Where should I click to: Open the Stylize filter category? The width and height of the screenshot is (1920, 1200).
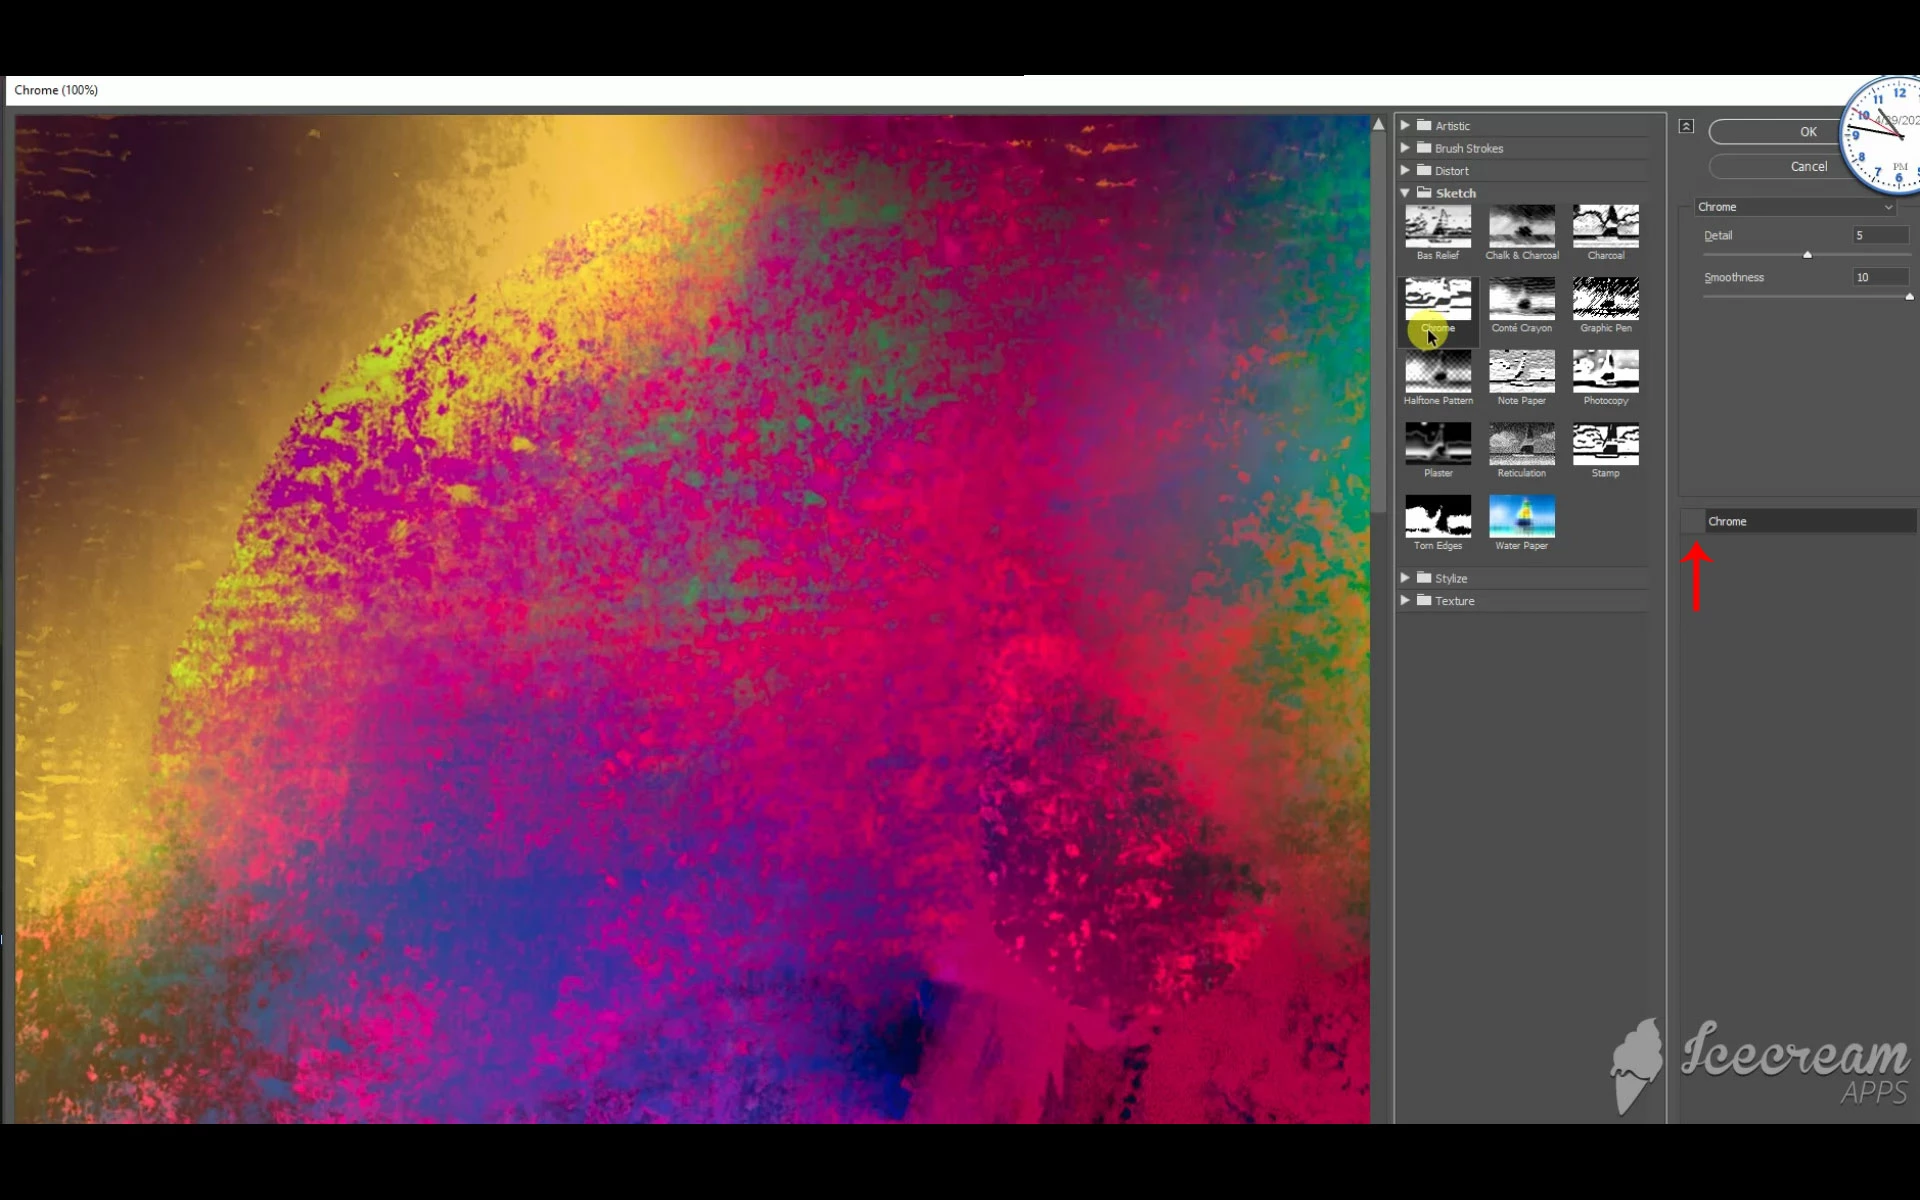click(1450, 578)
